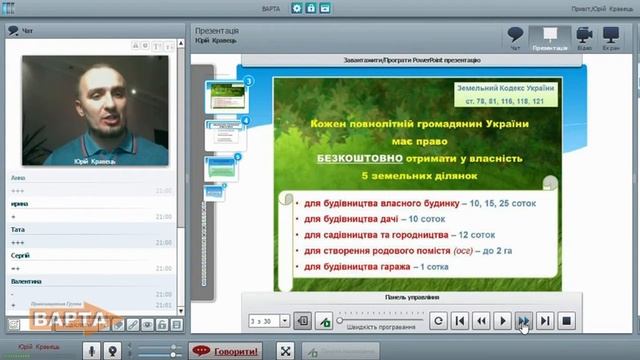
Task: Click the Панель управління header
Action: [x=412, y=297]
